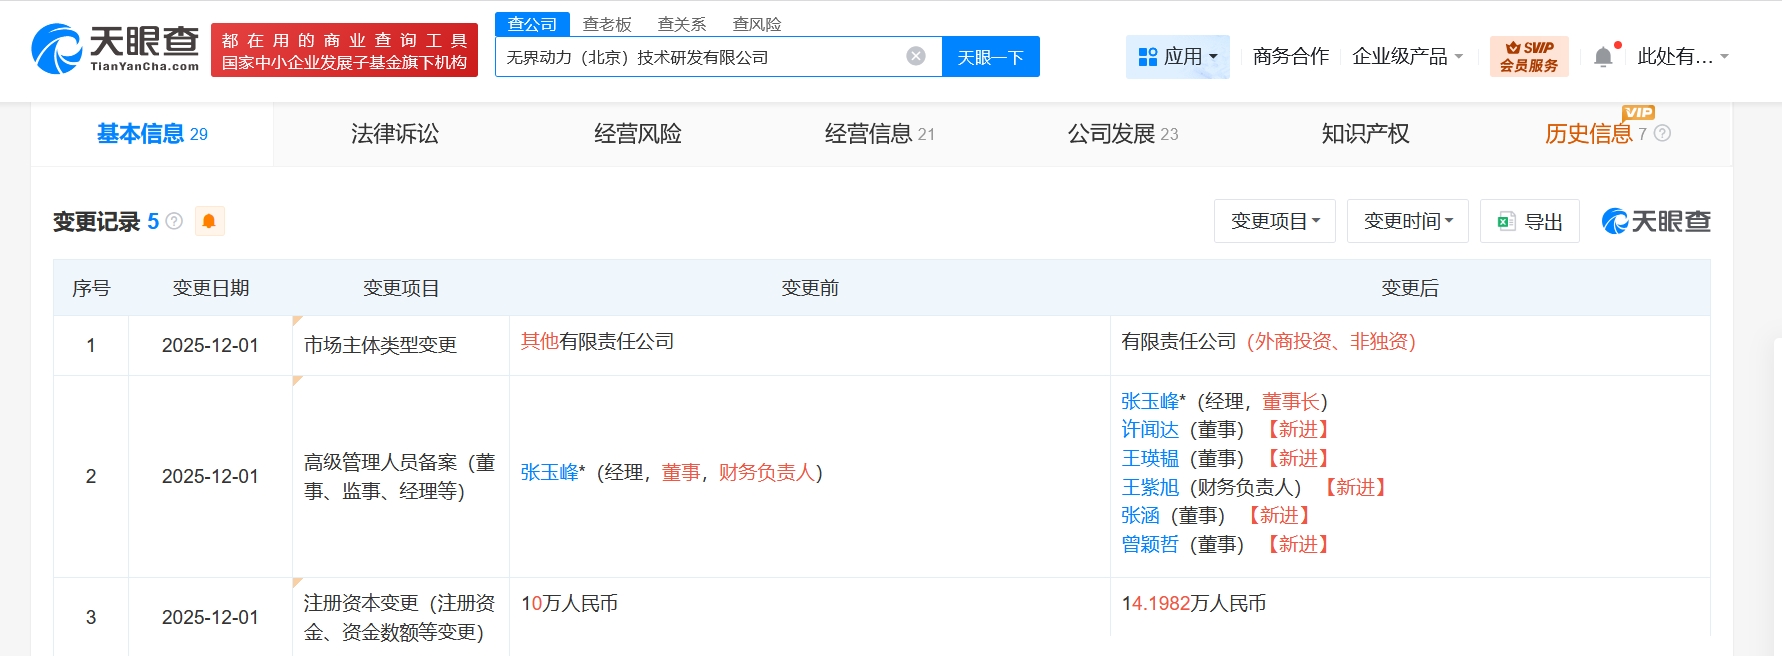
Task: Open the 变更时间 filter dropdown
Action: pyautogui.click(x=1407, y=221)
